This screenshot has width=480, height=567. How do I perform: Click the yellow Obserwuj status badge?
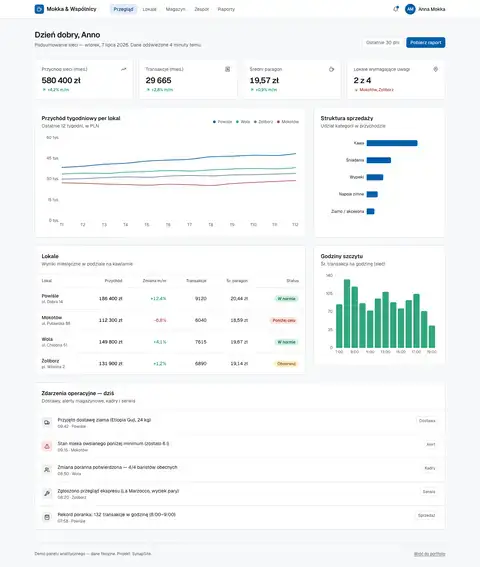point(286,364)
